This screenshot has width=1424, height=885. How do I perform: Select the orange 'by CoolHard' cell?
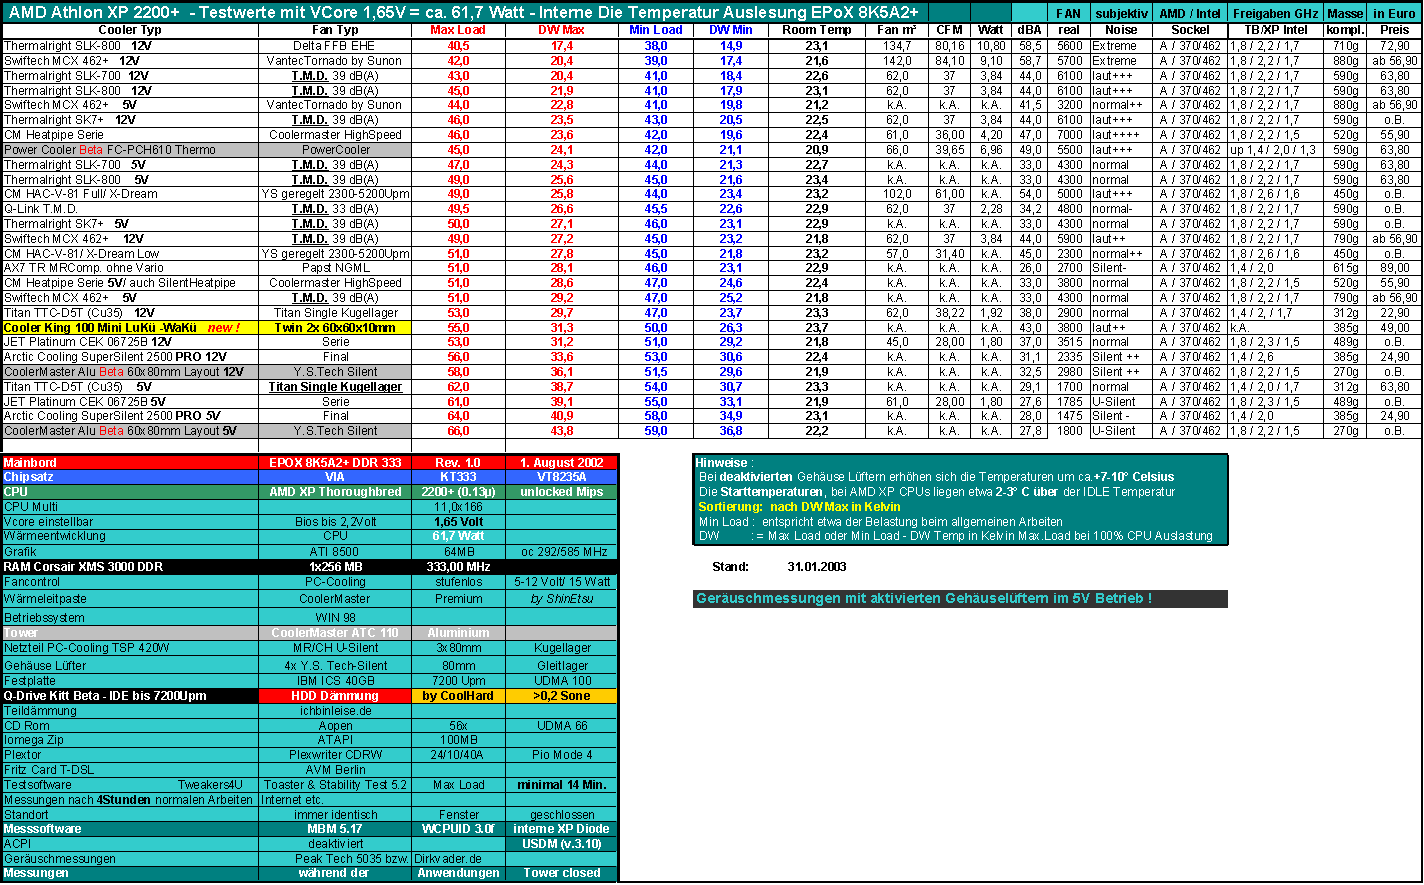[458, 696]
